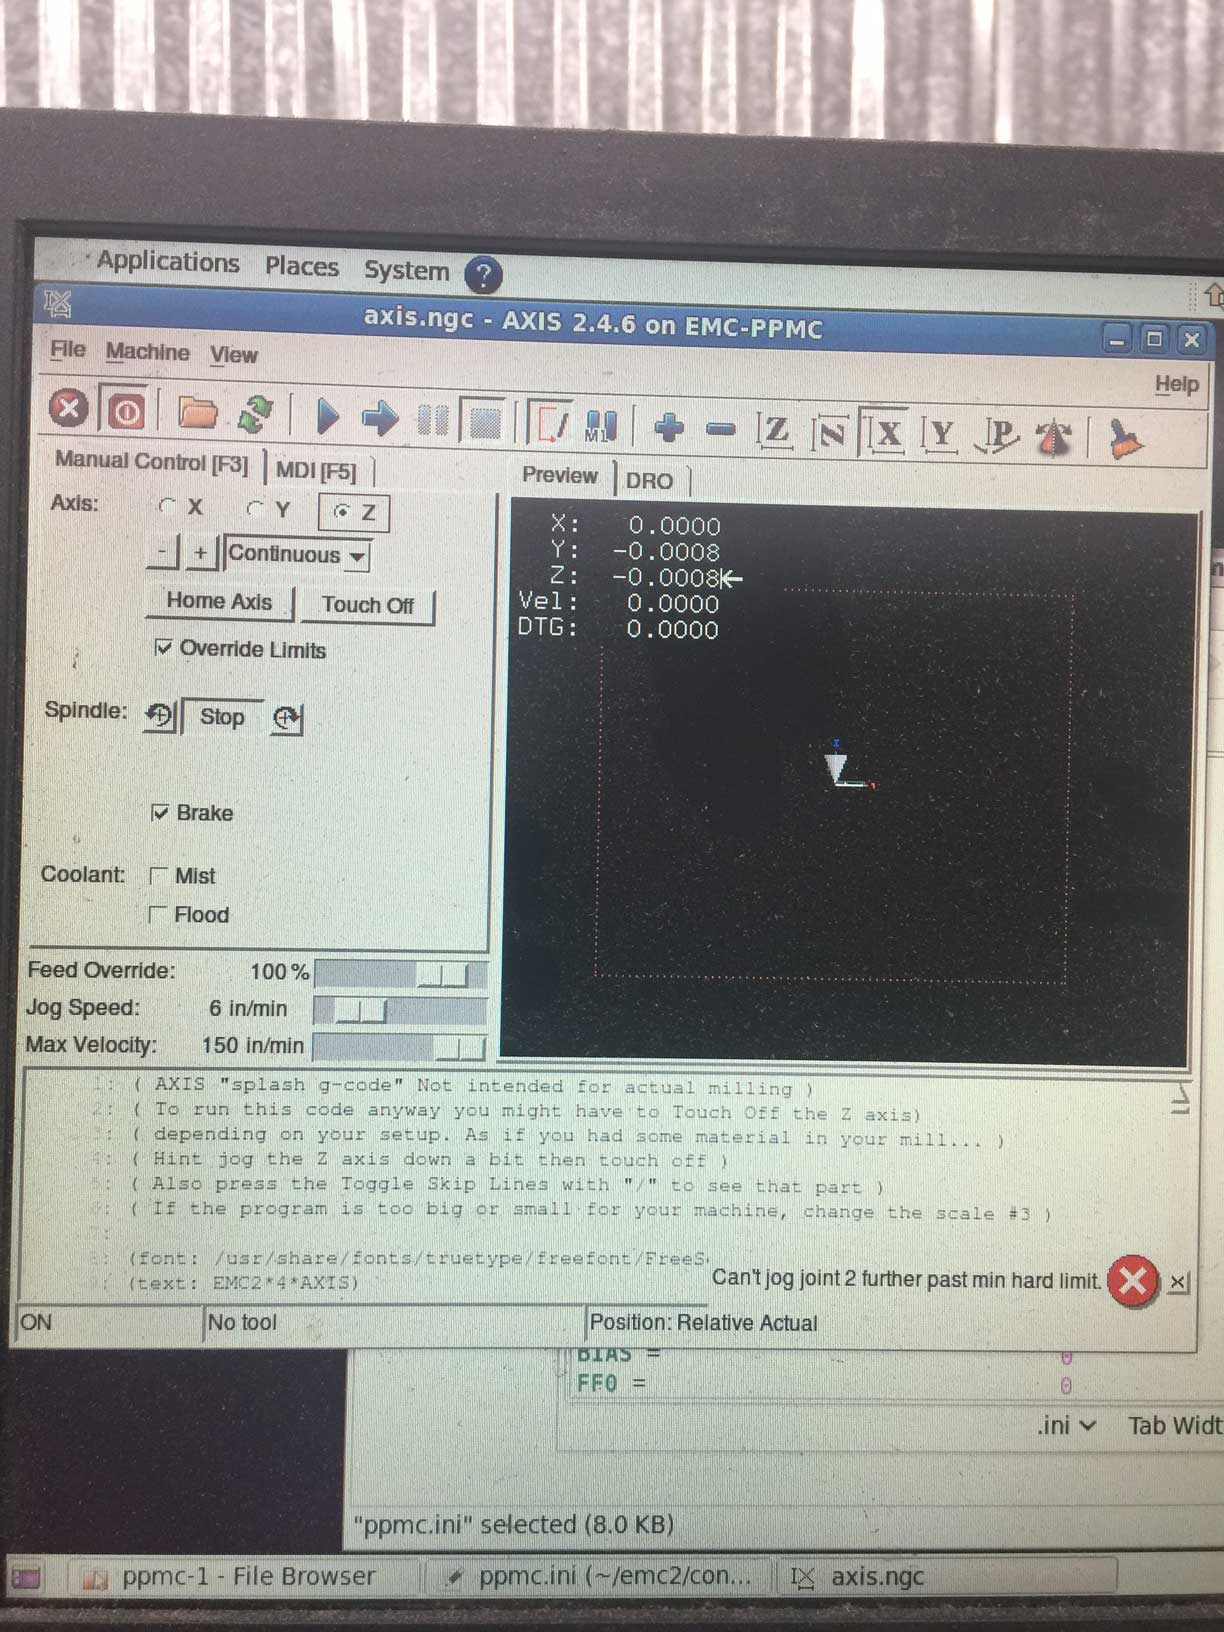Clear live plot with the broom icon
Image resolution: width=1224 pixels, height=1632 pixels.
click(x=1125, y=439)
